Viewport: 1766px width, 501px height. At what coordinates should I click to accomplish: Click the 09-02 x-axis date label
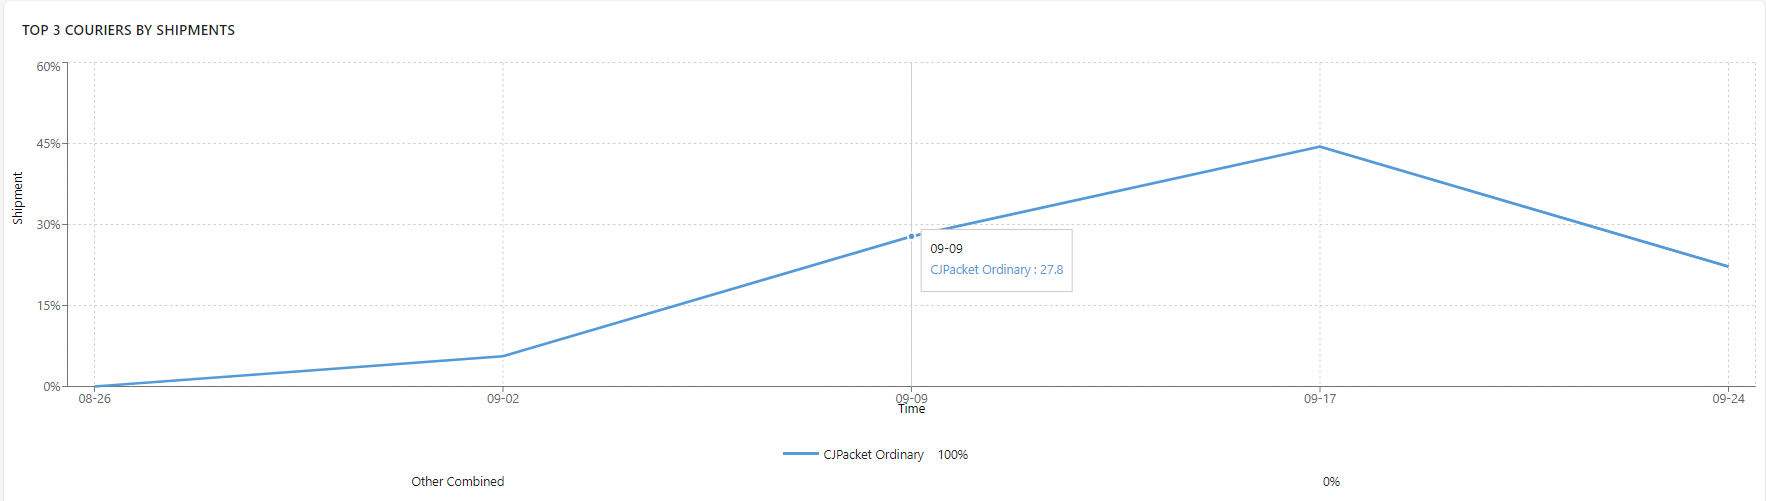pyautogui.click(x=503, y=398)
